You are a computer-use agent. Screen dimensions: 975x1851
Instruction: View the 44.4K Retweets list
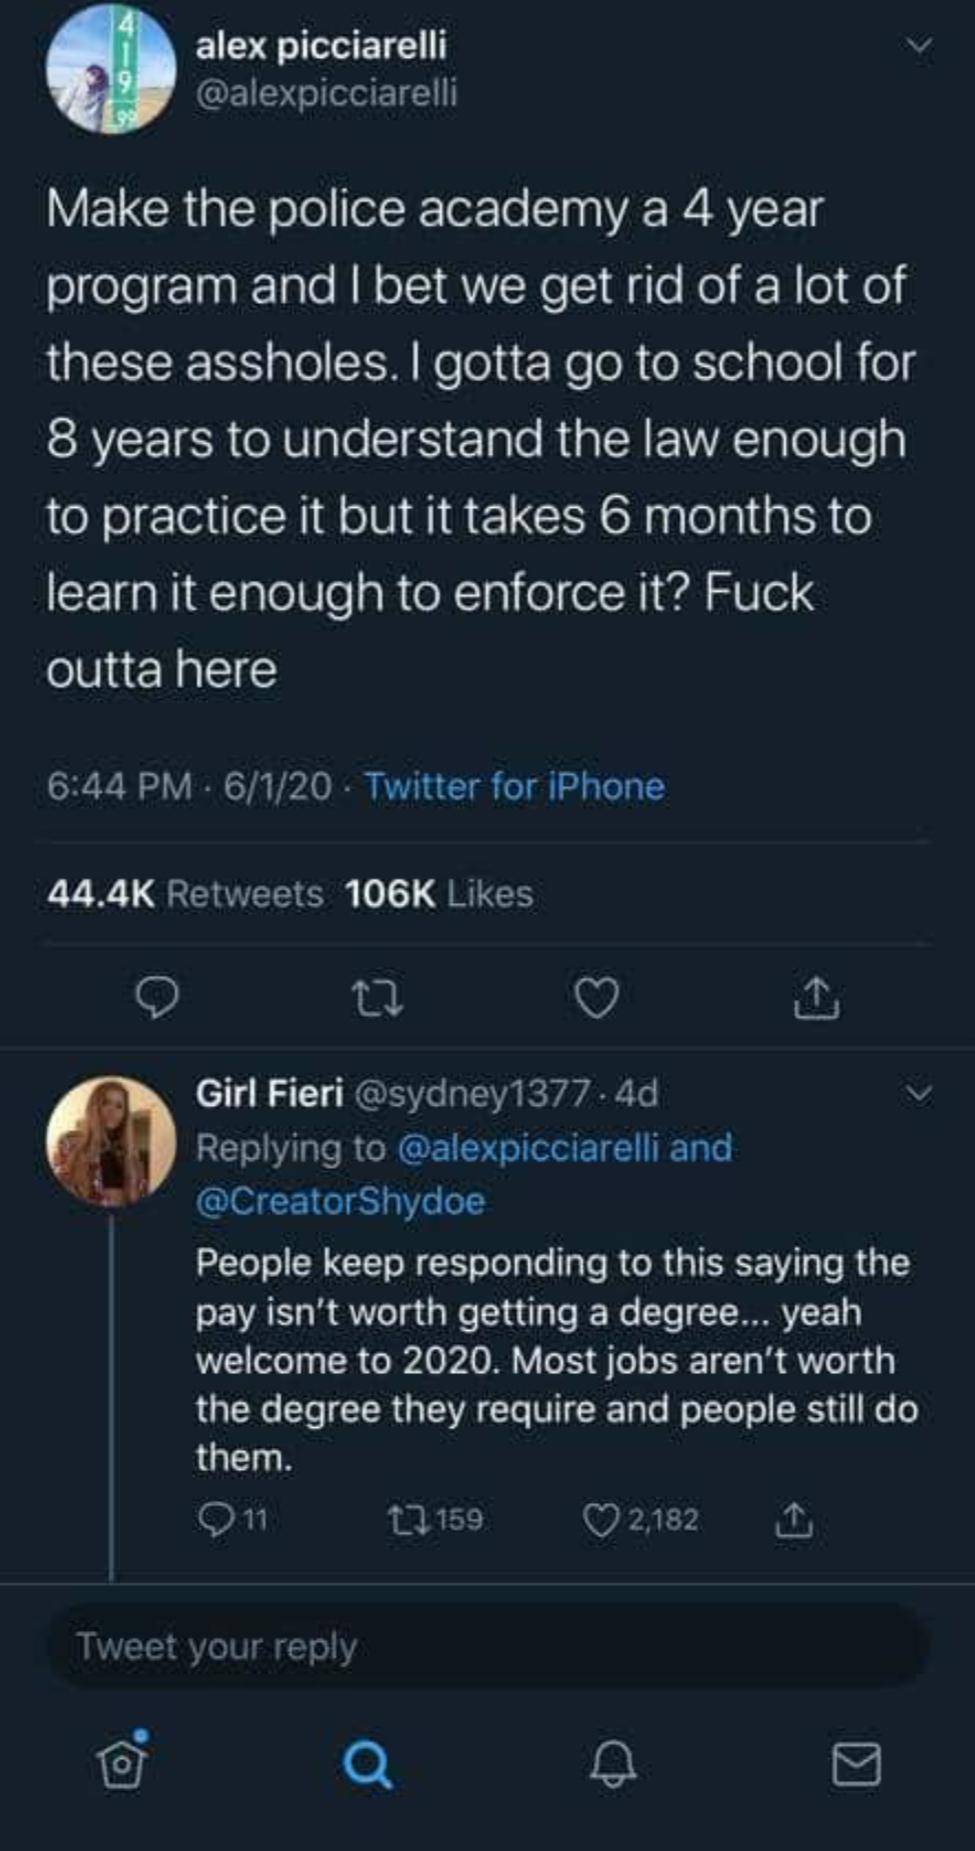tap(185, 893)
